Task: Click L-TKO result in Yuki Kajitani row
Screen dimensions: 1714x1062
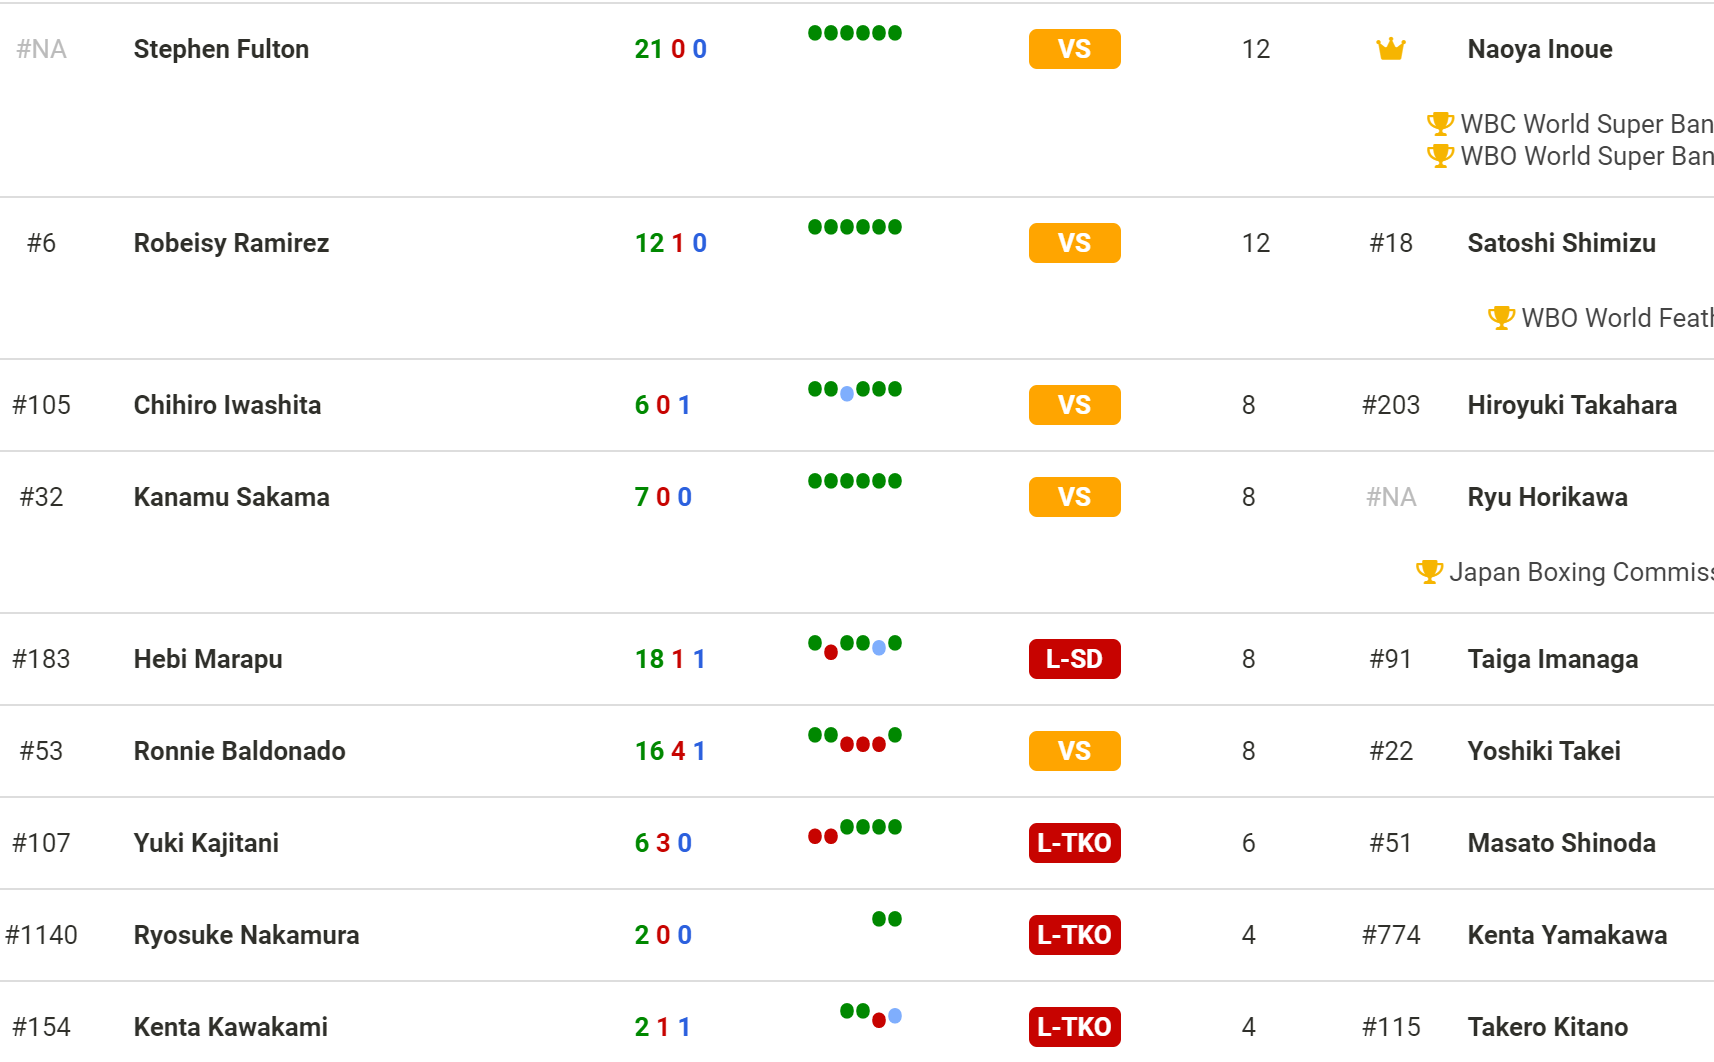Action: click(x=1074, y=843)
